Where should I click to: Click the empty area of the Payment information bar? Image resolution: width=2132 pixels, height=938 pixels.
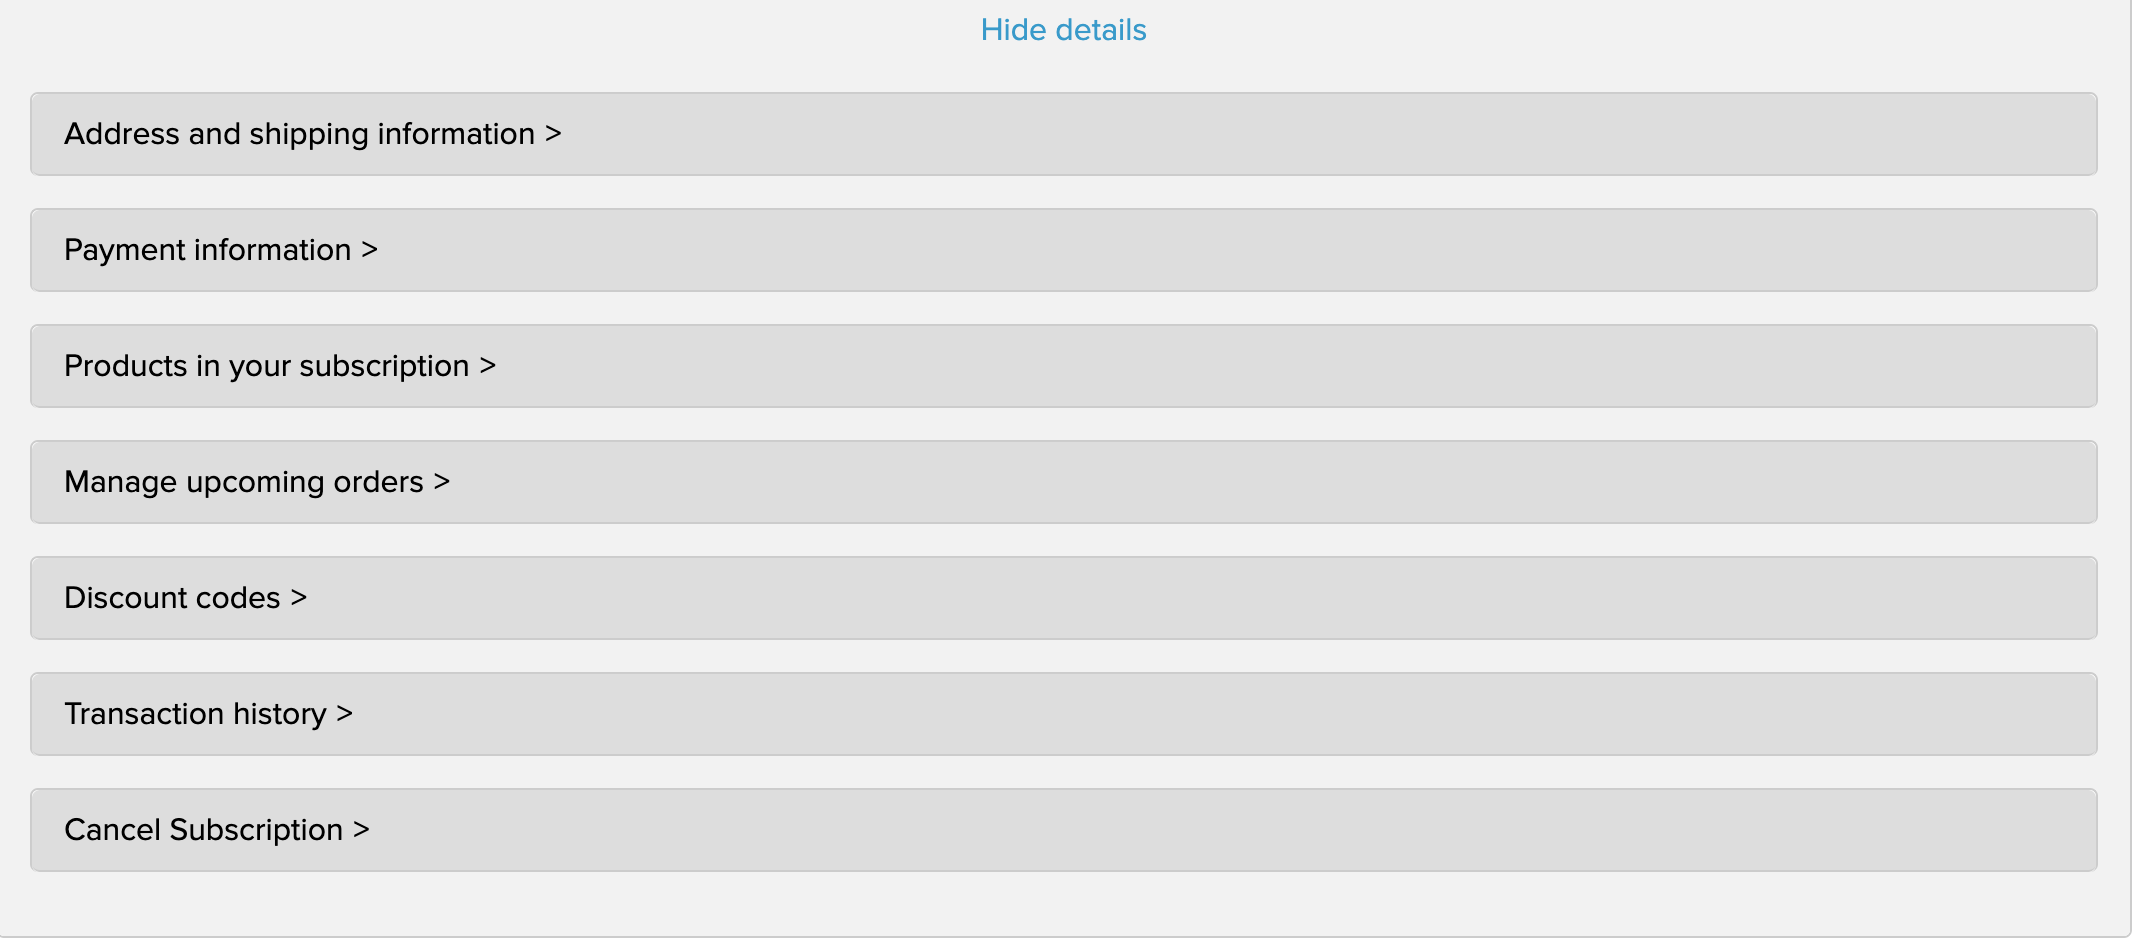(x=1200, y=250)
